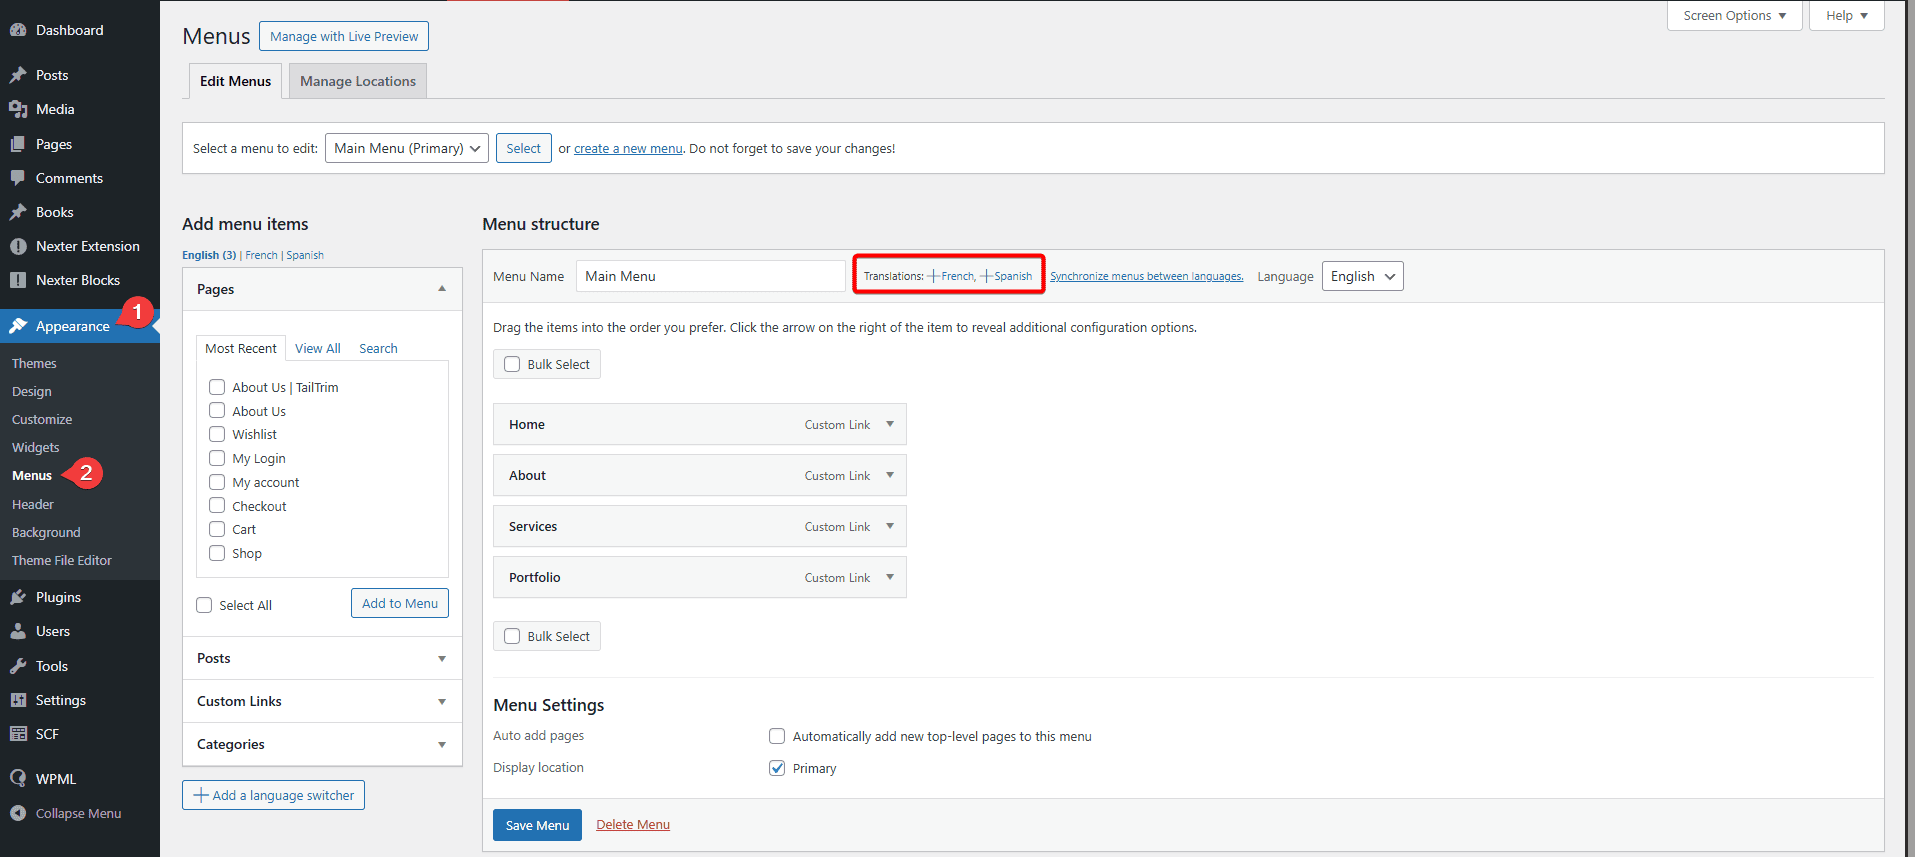Switch to the Manage Locations tab
Image resolution: width=1915 pixels, height=857 pixels.
[357, 81]
